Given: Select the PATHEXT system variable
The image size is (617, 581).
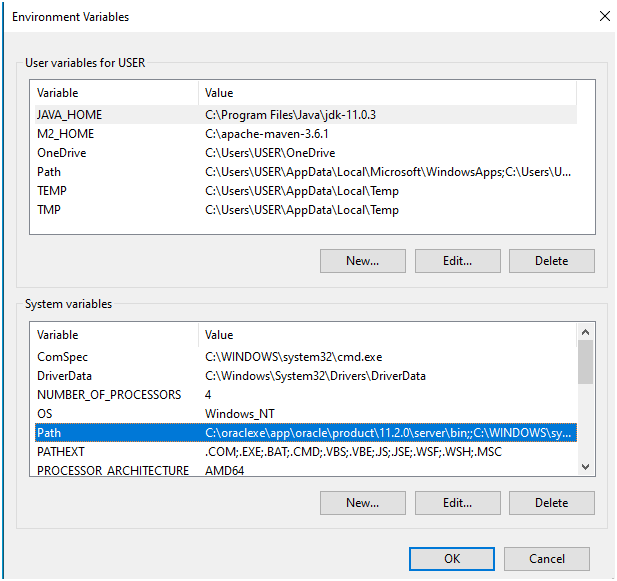Looking at the screenshot, I should pyautogui.click(x=61, y=452).
